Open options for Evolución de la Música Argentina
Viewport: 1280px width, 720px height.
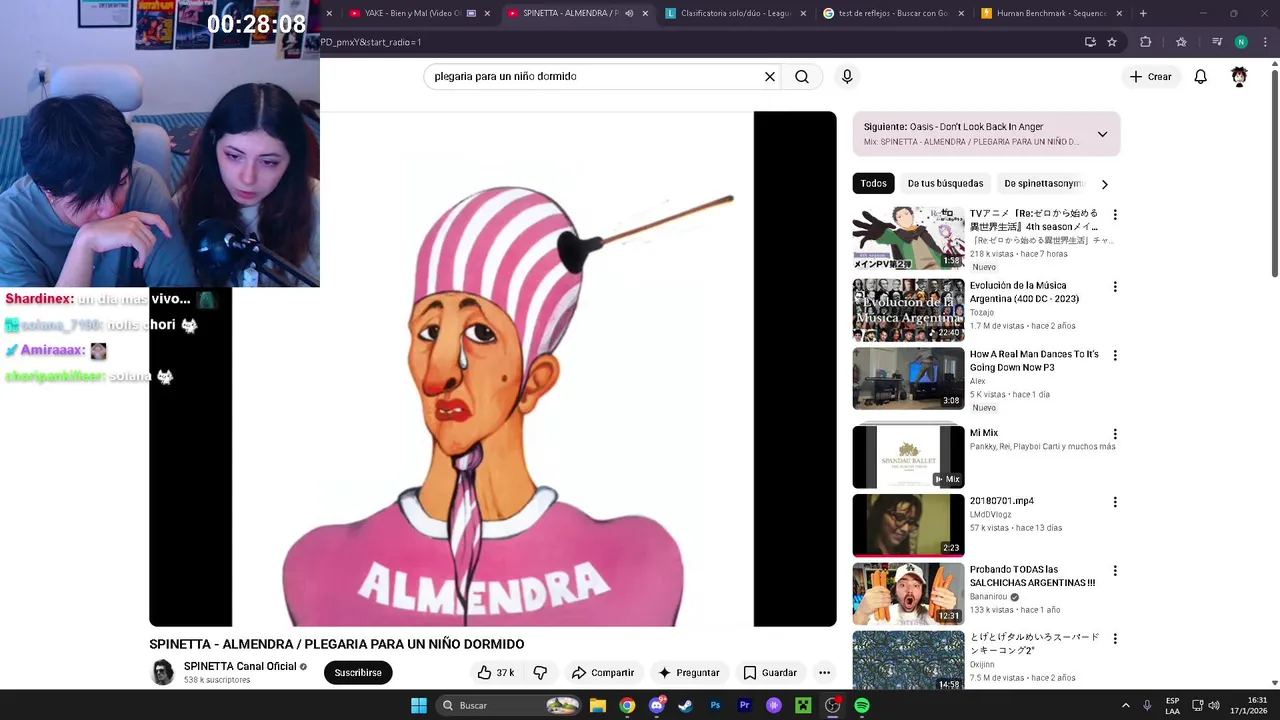[x=1115, y=287]
